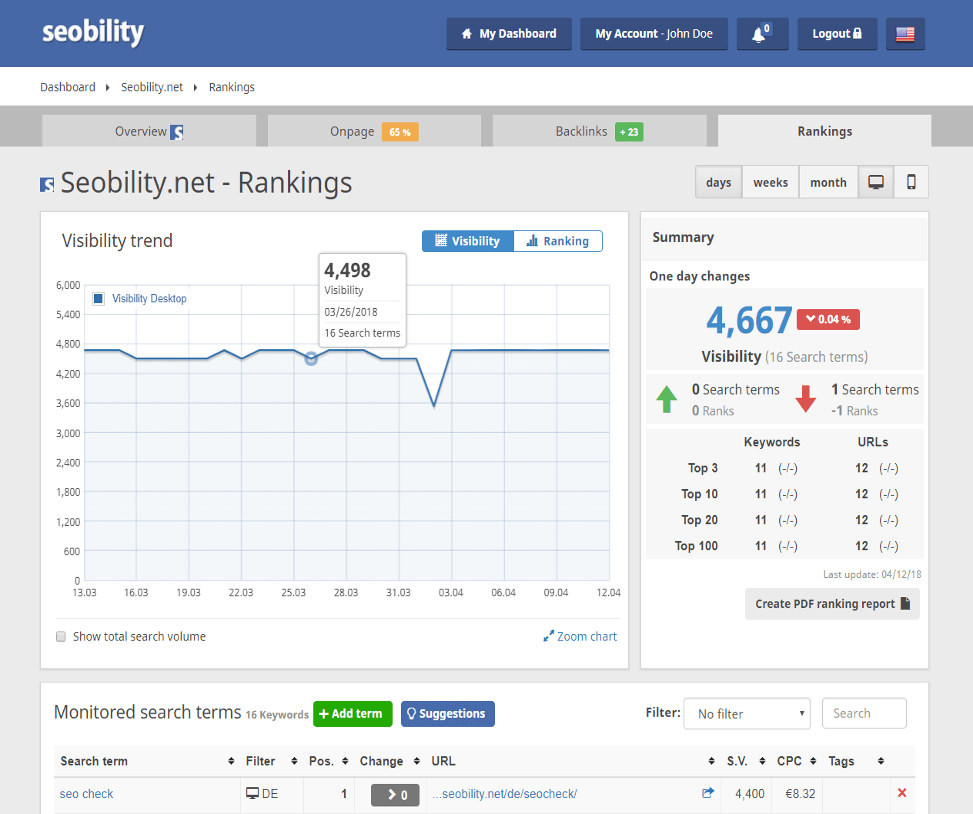Screen dimensions: 973x814
Task: Click Add term button
Action: point(352,713)
